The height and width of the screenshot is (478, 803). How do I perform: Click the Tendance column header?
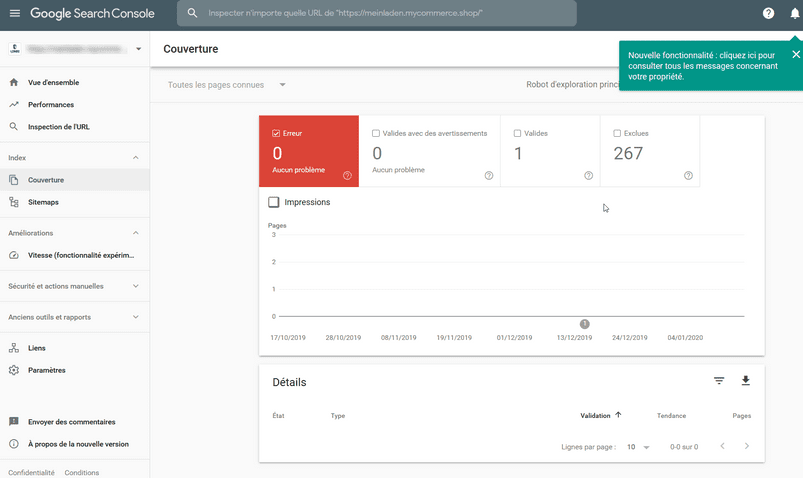point(671,415)
